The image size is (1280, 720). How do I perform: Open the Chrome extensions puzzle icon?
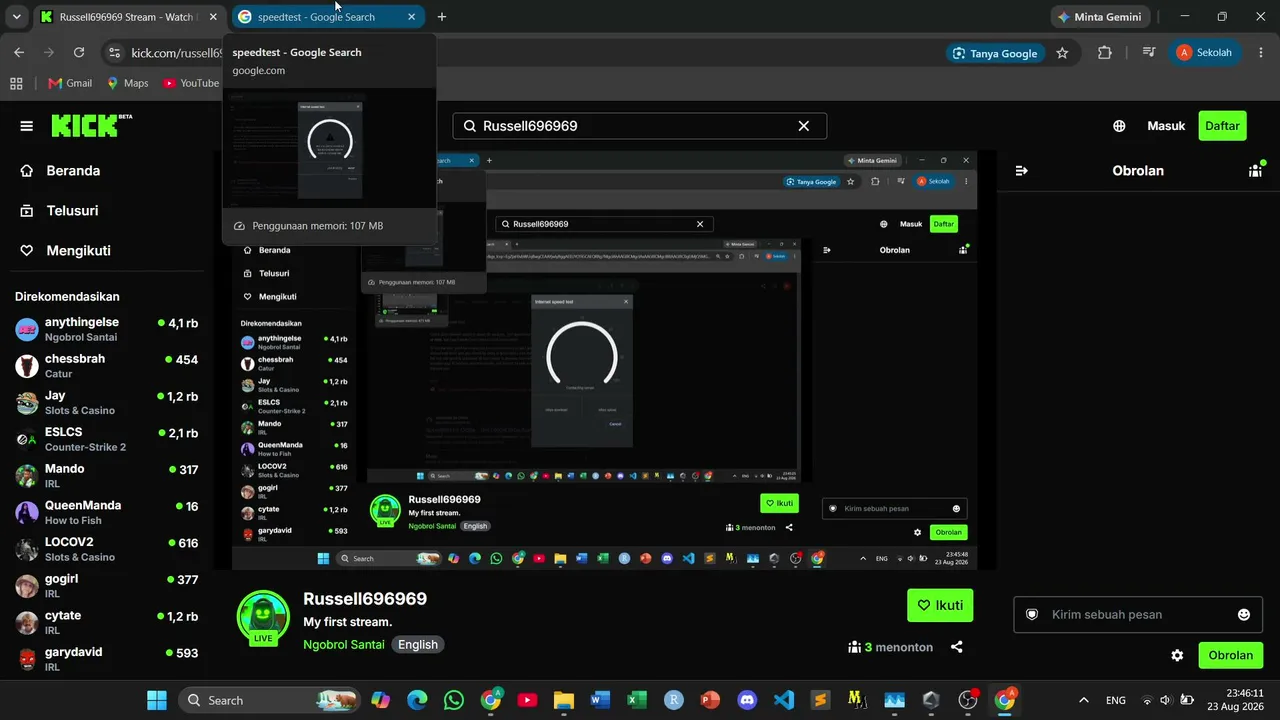coord(1104,53)
